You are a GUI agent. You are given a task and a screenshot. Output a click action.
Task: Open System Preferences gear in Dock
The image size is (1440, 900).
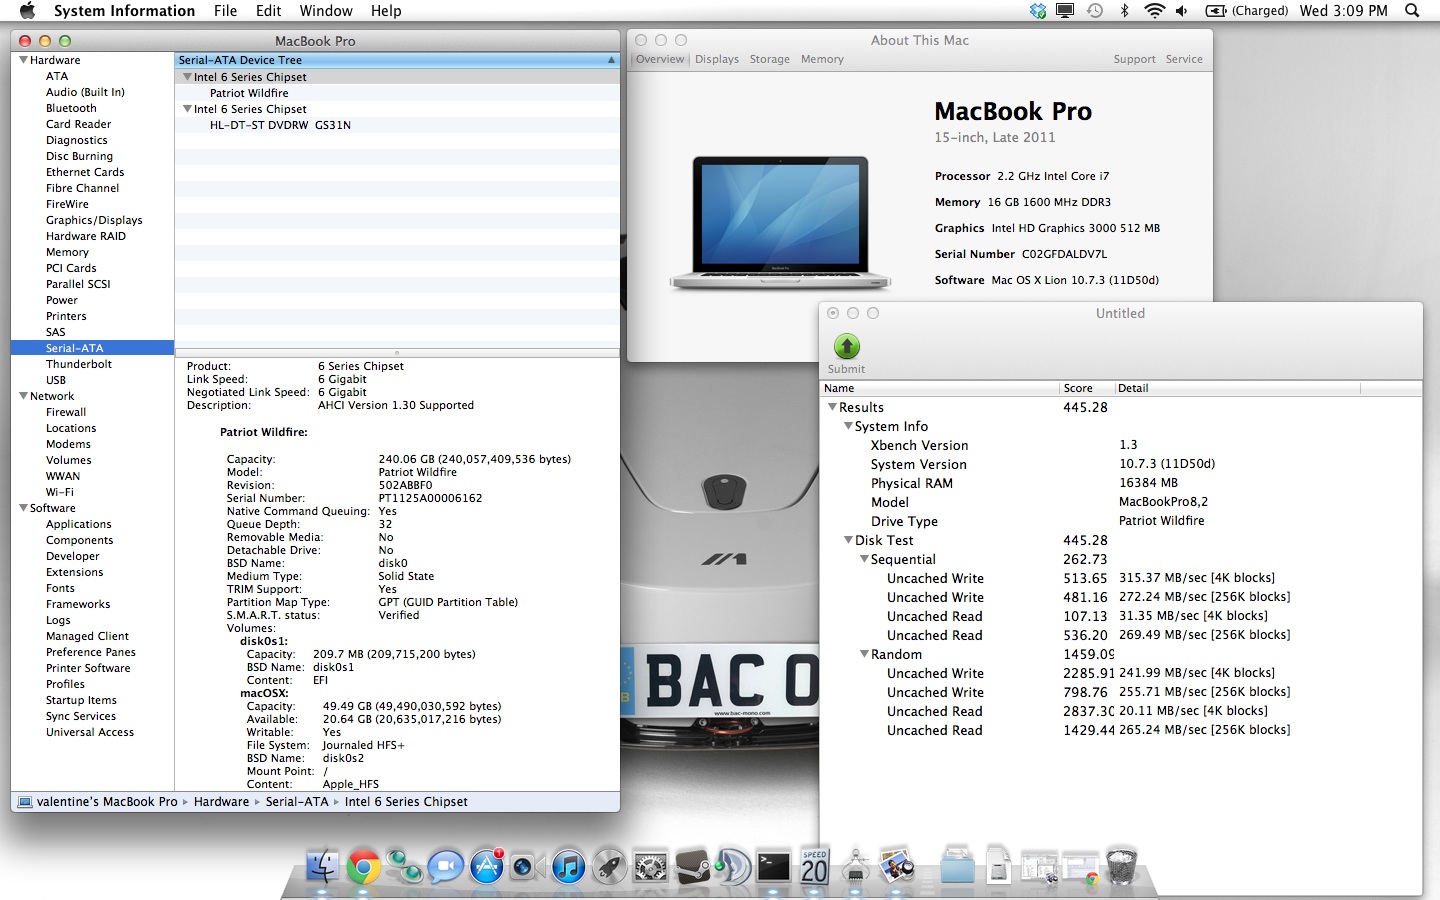pyautogui.click(x=651, y=866)
